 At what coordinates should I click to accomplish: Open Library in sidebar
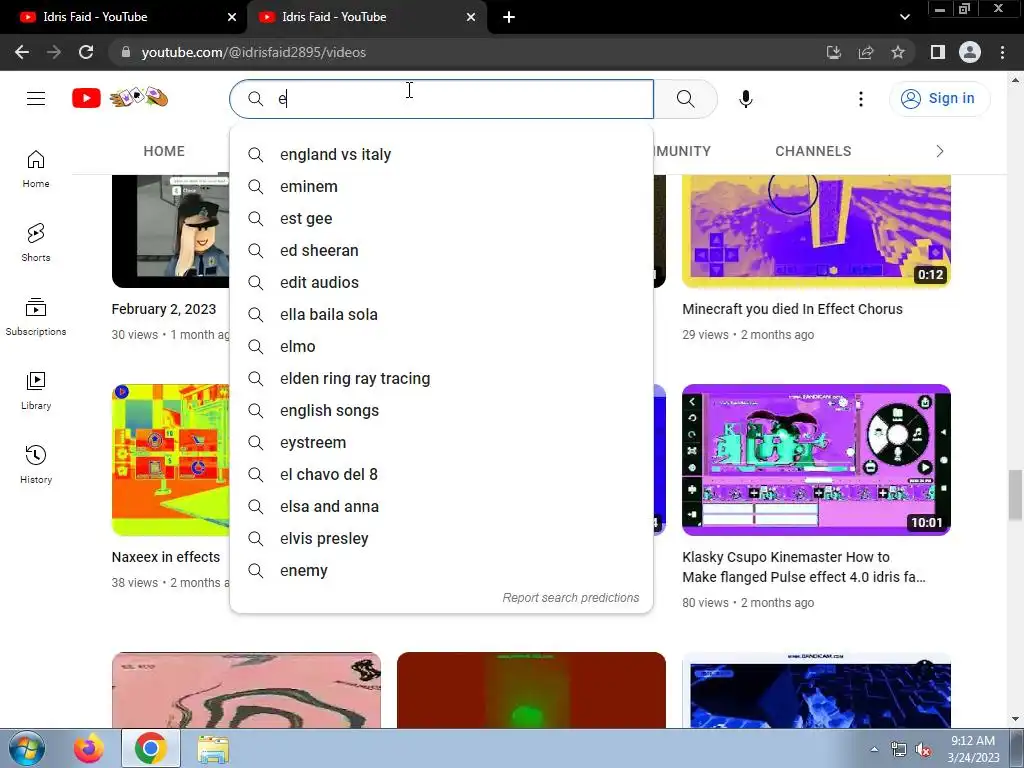coord(36,391)
